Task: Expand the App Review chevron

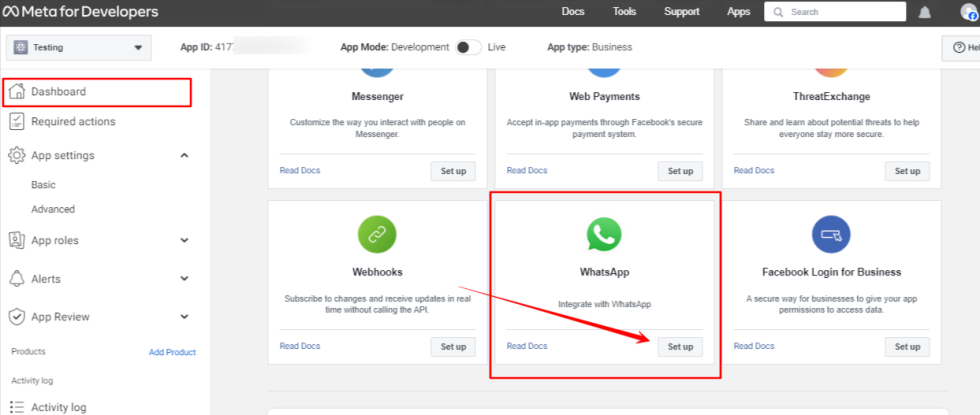Action: pyautogui.click(x=184, y=317)
